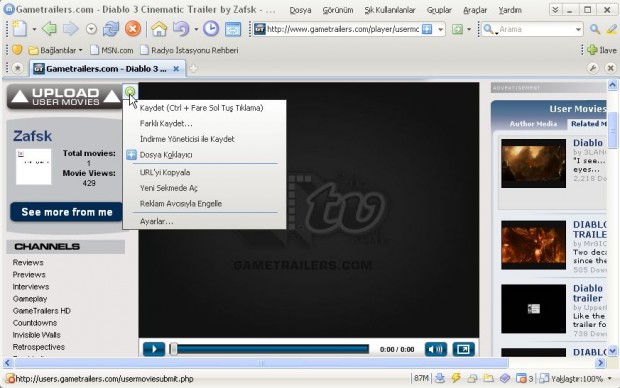
Task: Click the Upload User Movies banner
Action: click(x=65, y=97)
